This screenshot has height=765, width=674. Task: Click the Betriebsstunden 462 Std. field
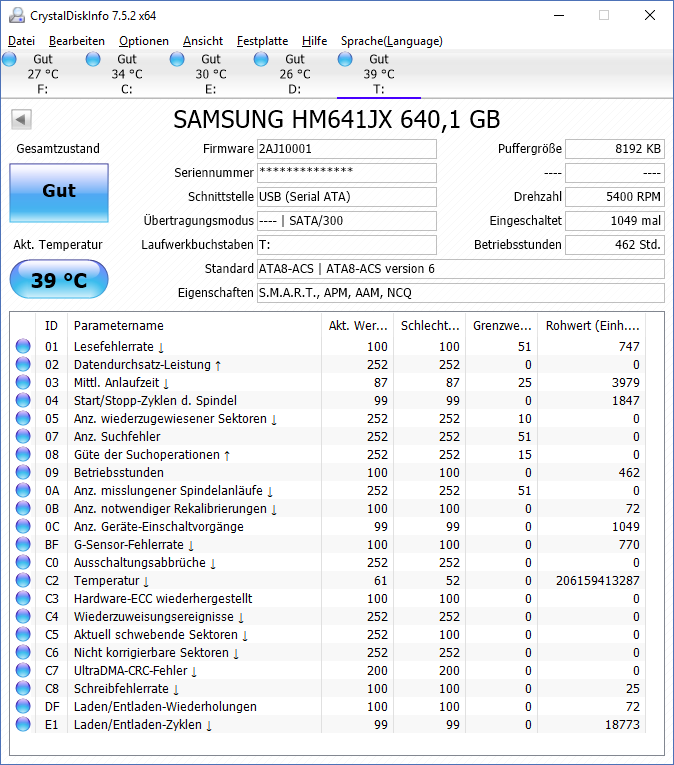point(615,244)
